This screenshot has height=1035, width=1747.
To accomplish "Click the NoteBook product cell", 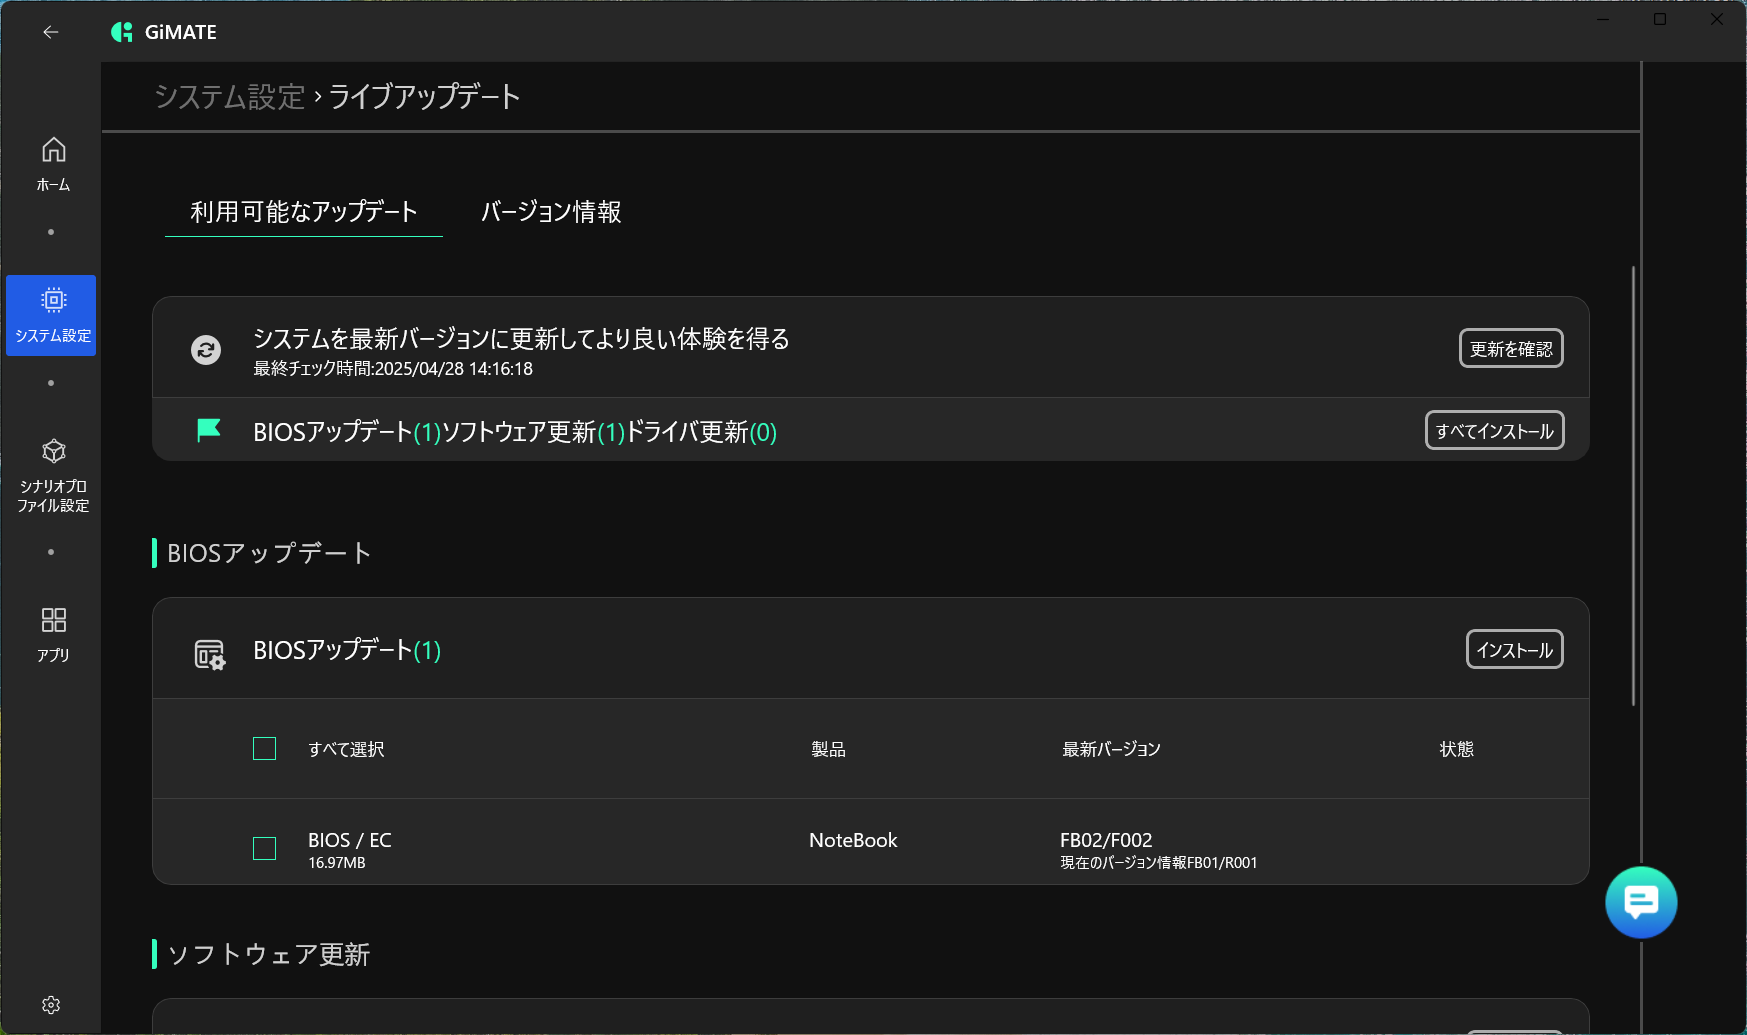I will (853, 840).
